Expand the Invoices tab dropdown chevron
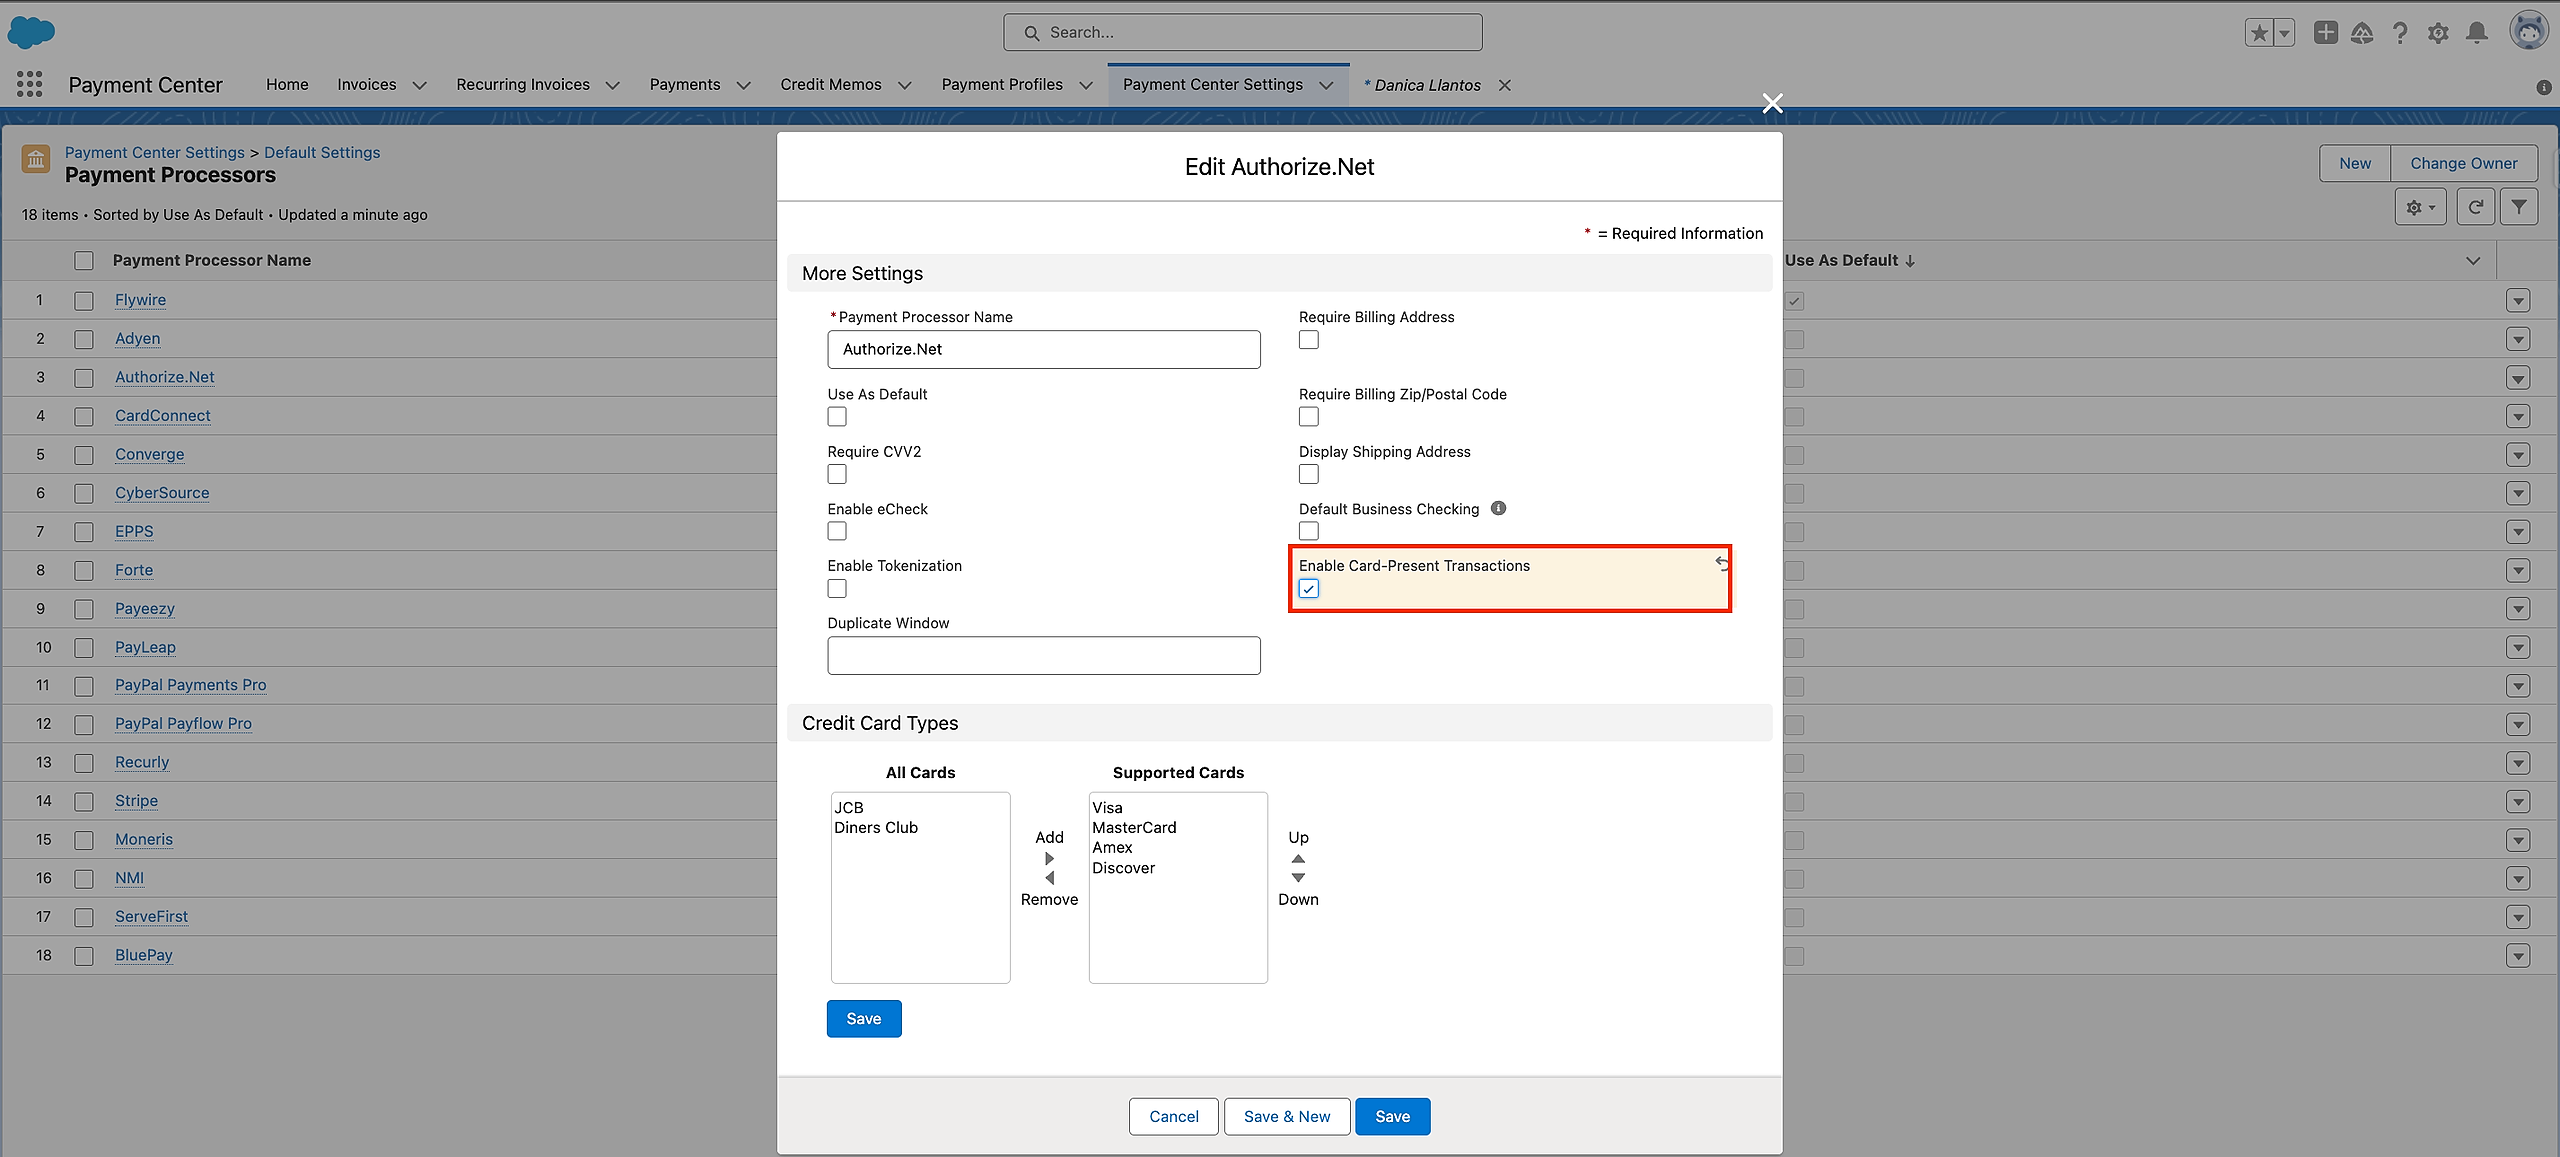Screen dimensions: 2560x1157 pos(420,85)
